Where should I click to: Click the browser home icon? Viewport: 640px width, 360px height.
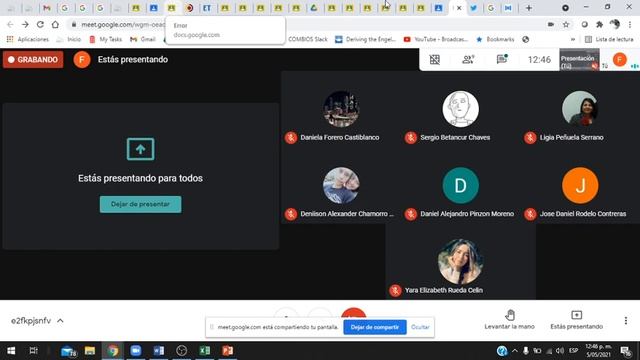click(55, 24)
